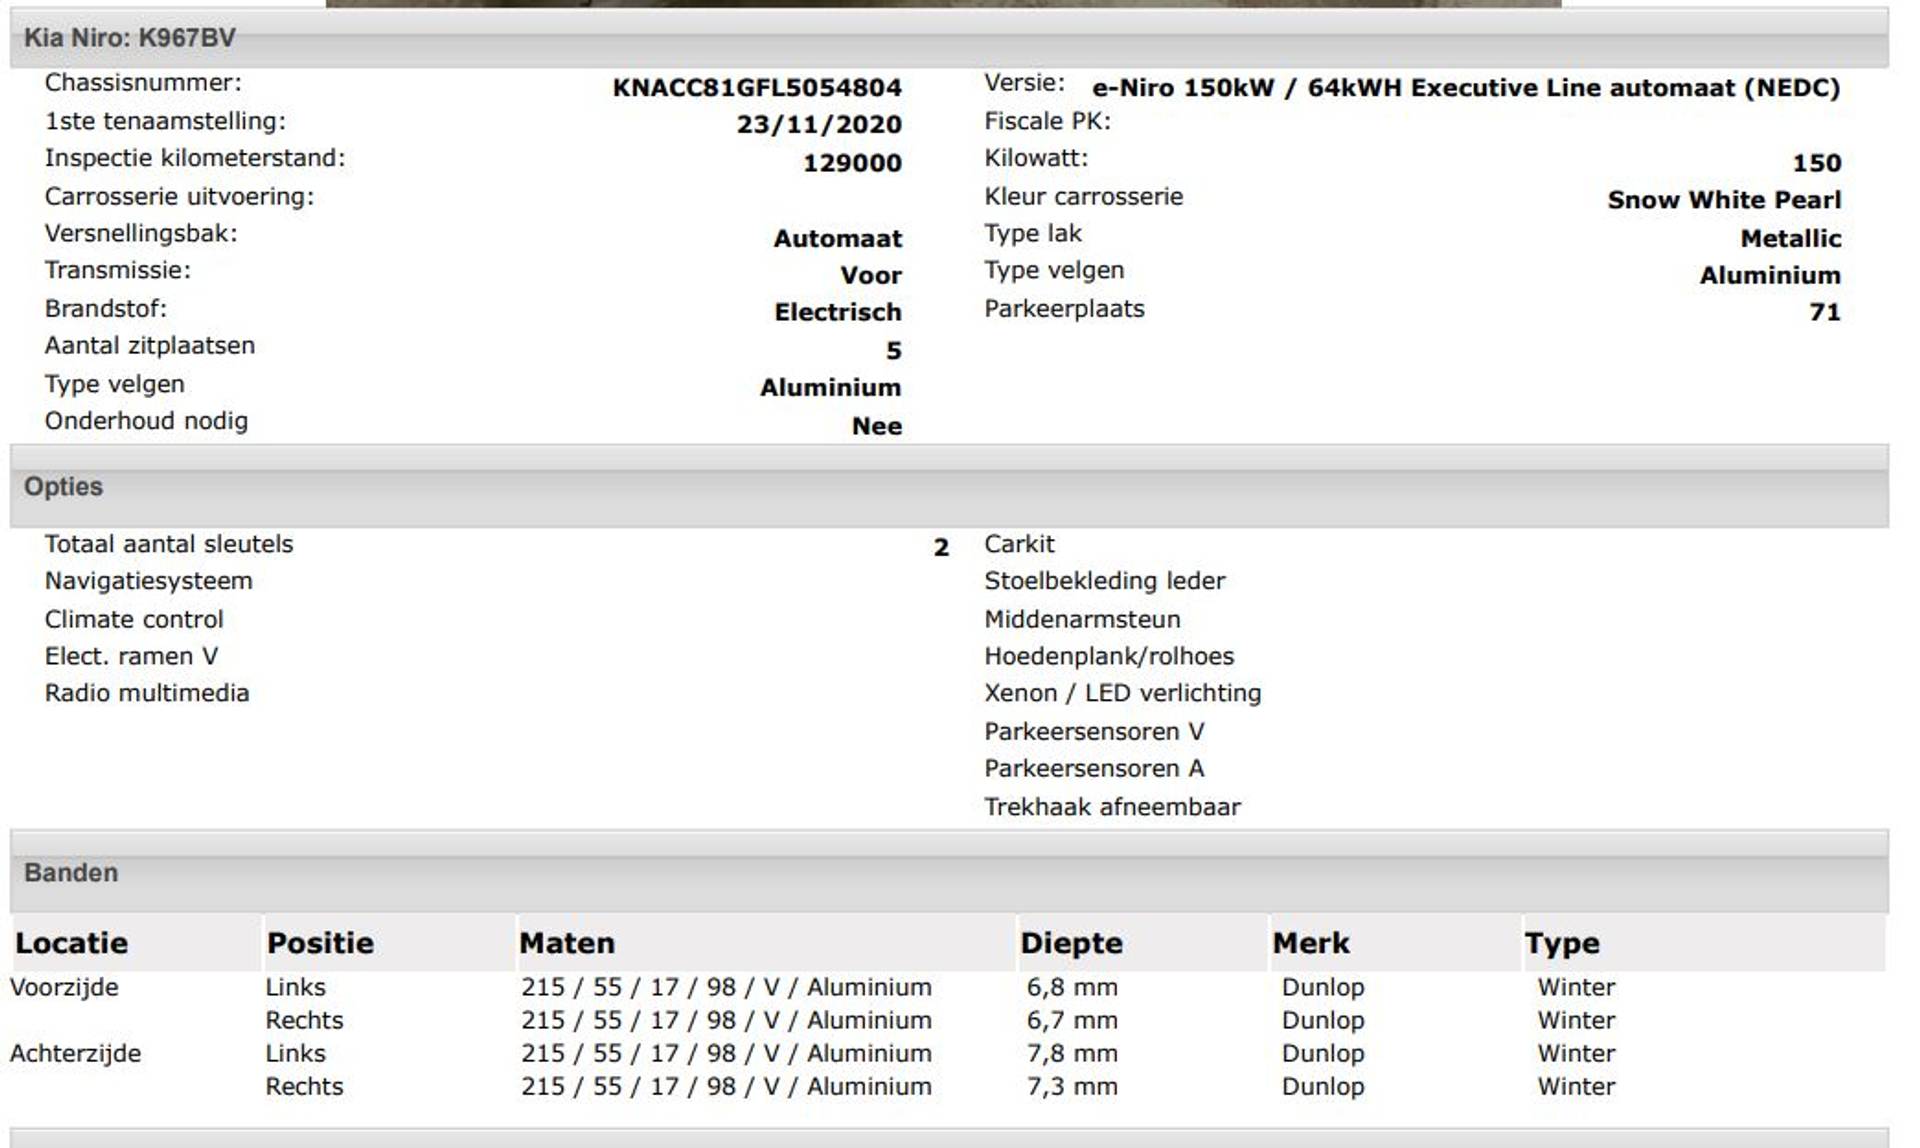
Task: Click the Snow White Pearl colour value
Action: [x=1724, y=200]
